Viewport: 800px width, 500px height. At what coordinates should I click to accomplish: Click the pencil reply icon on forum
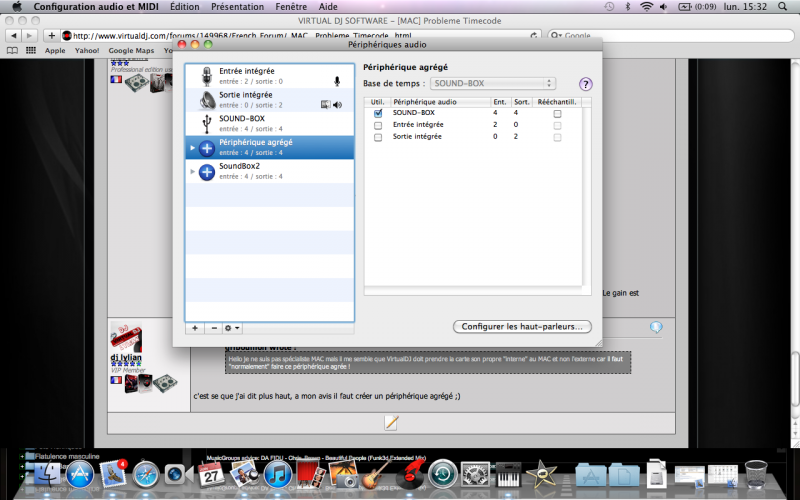coord(391,422)
